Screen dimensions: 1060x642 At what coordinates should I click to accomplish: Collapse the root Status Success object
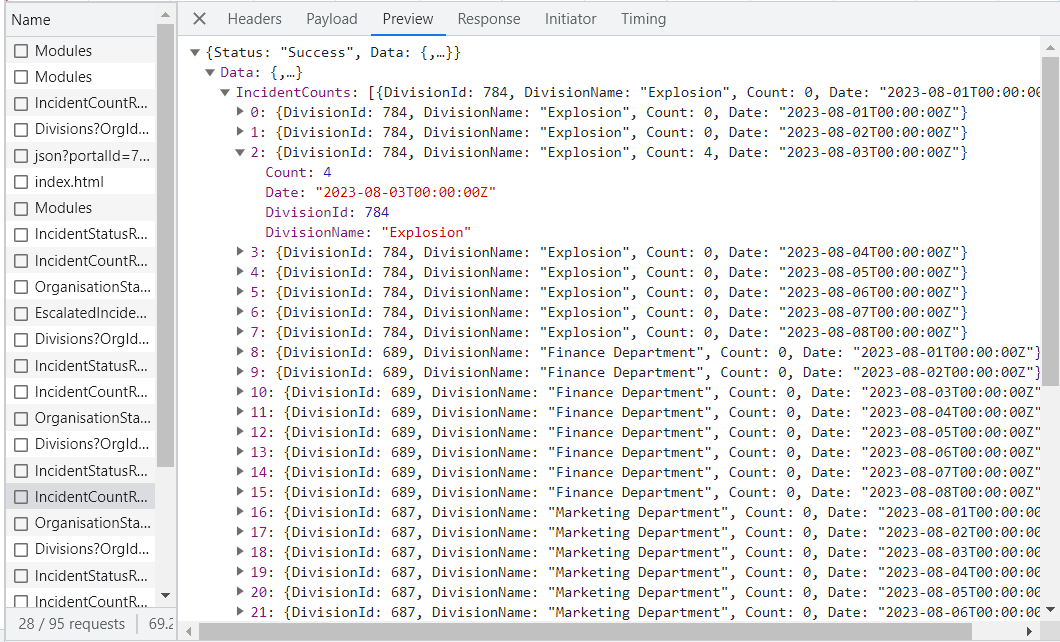tap(195, 52)
